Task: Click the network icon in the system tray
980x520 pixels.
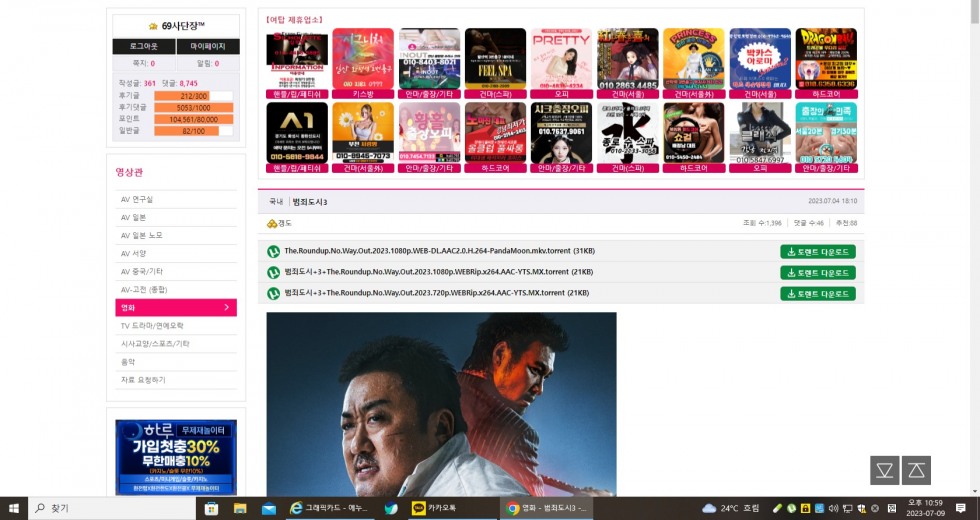Action: click(x=848, y=508)
